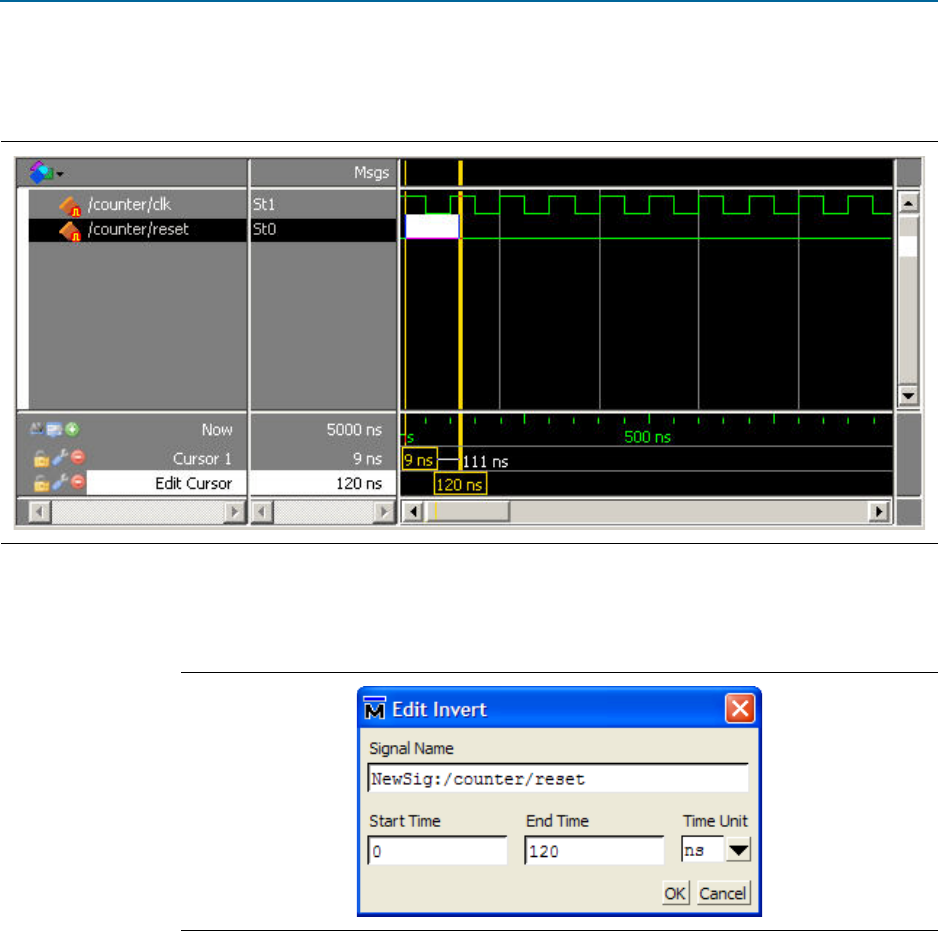Viewport: 938px width, 931px height.
Task: Delete Edit Cursor with red minus icon
Action: point(78,482)
